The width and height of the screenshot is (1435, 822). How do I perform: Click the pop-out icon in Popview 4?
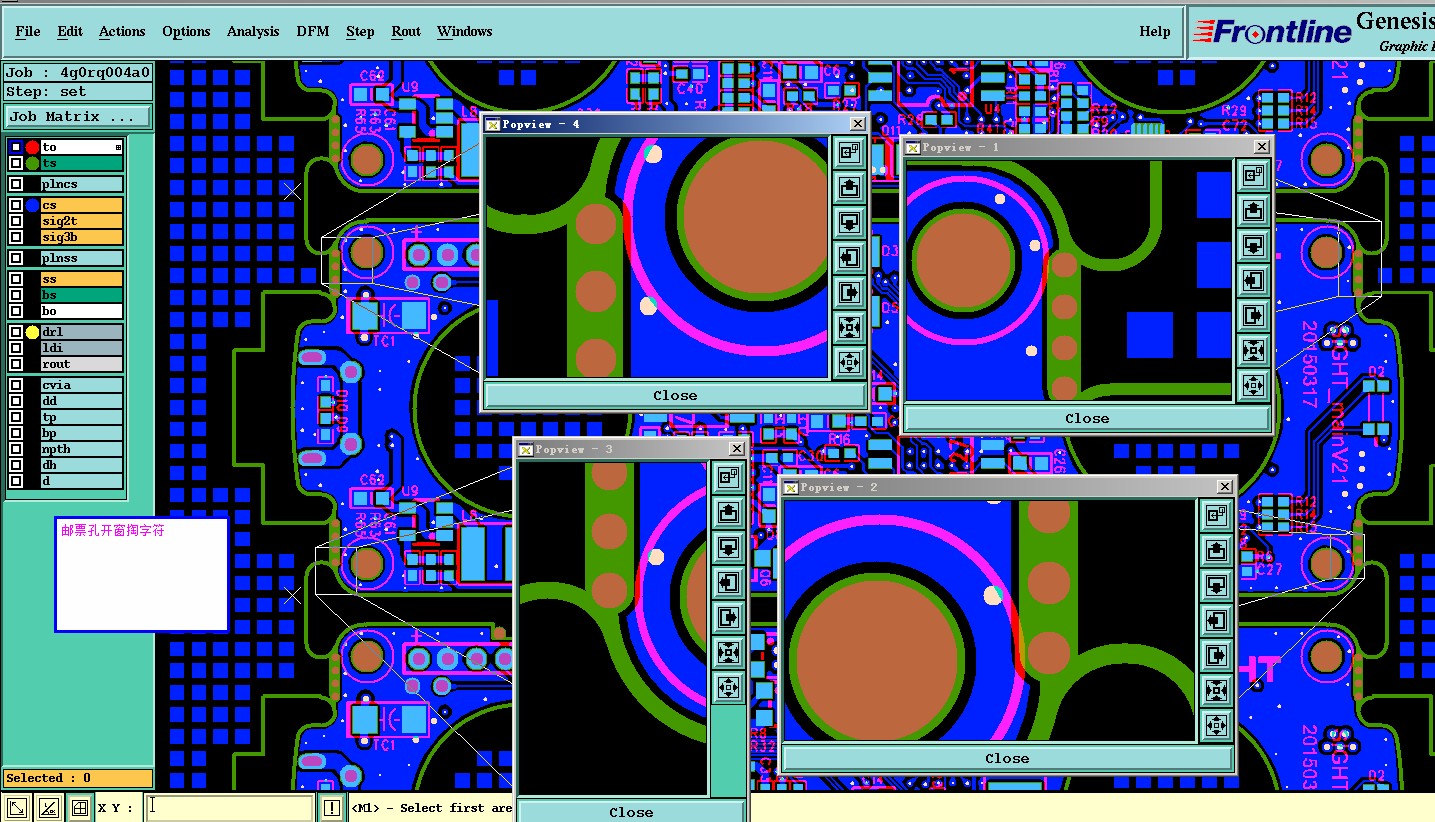click(849, 152)
